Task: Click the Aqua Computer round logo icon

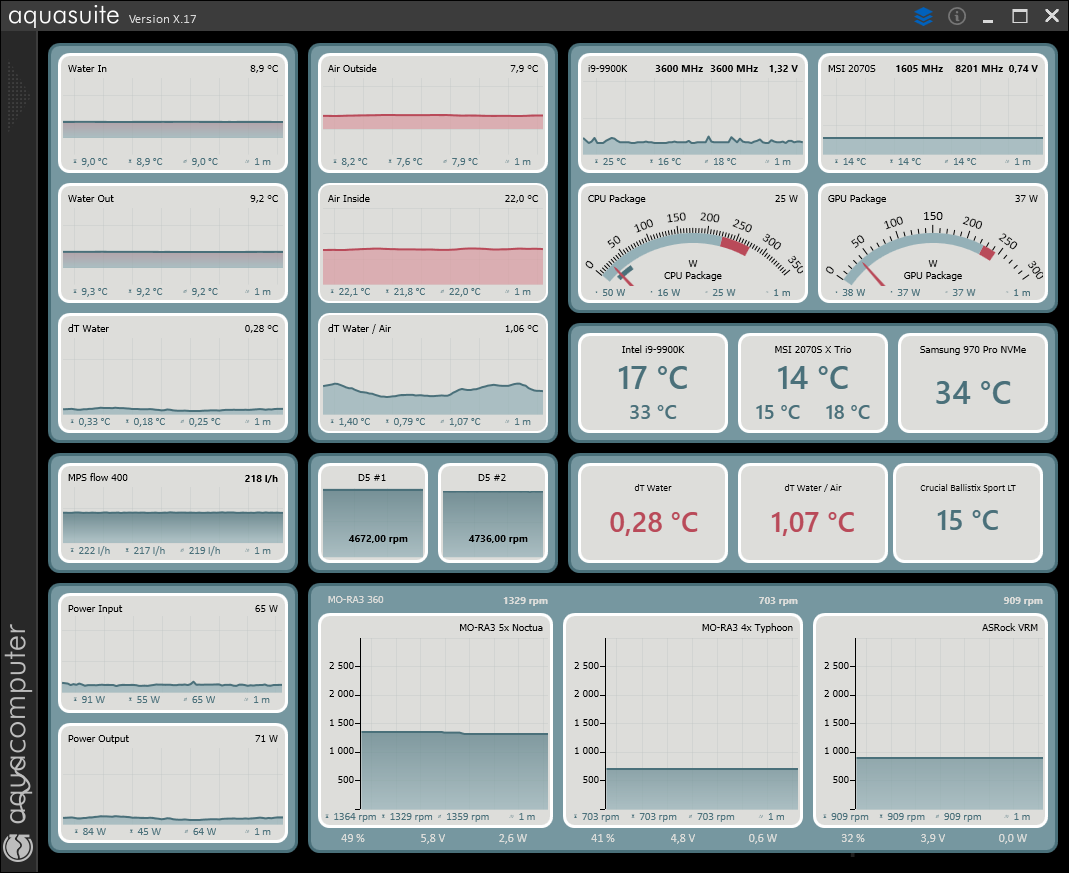Action: 18,848
